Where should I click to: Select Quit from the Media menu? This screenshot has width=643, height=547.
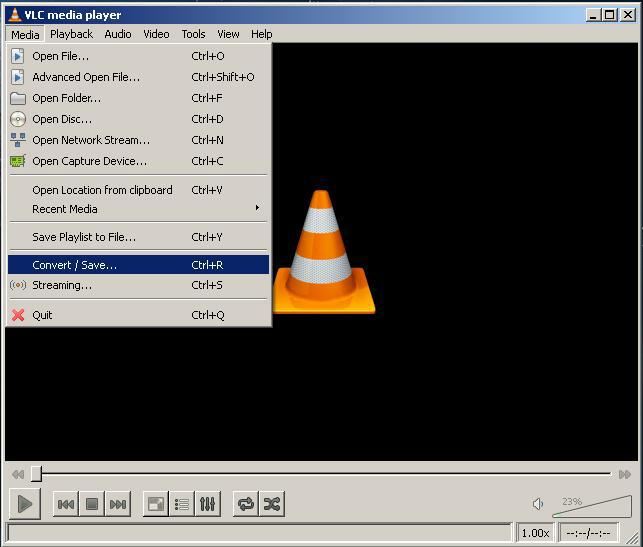click(139, 315)
